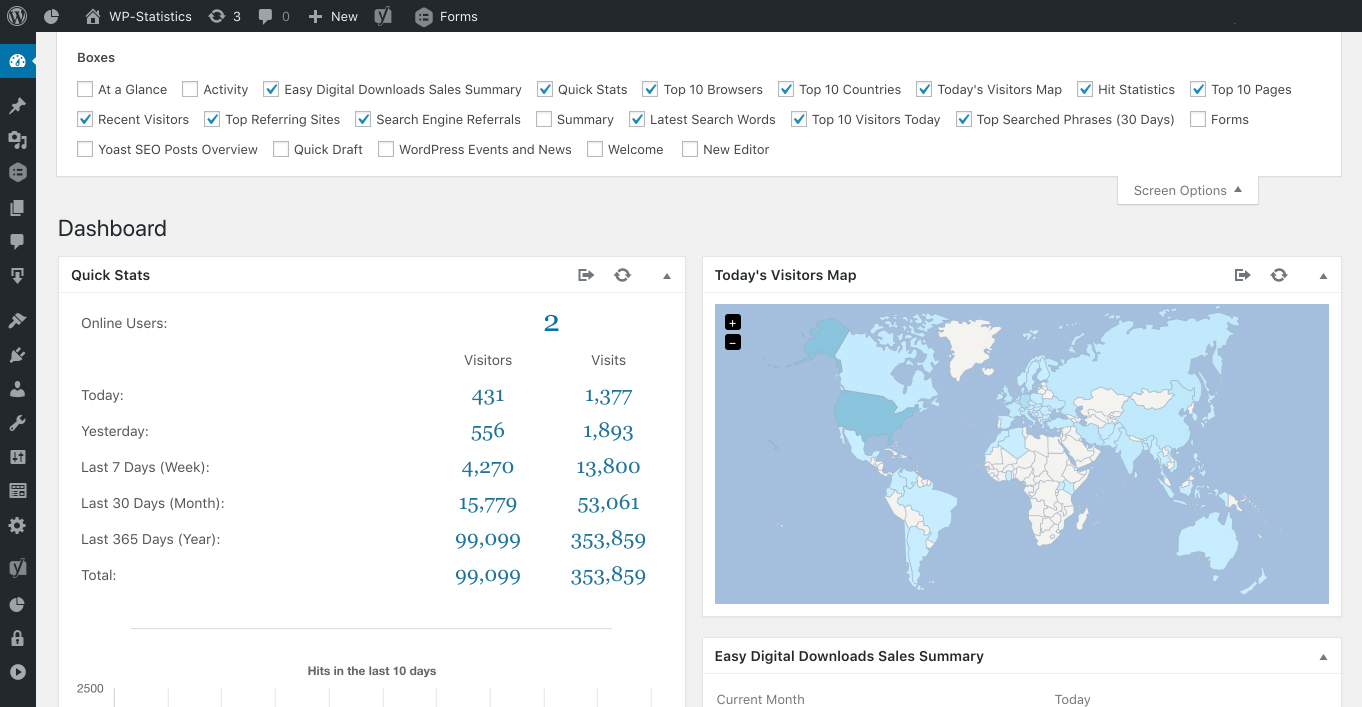Open the Posts pin icon in sidebar
Screen dimensions: 1362x707
pyautogui.click(x=17, y=106)
